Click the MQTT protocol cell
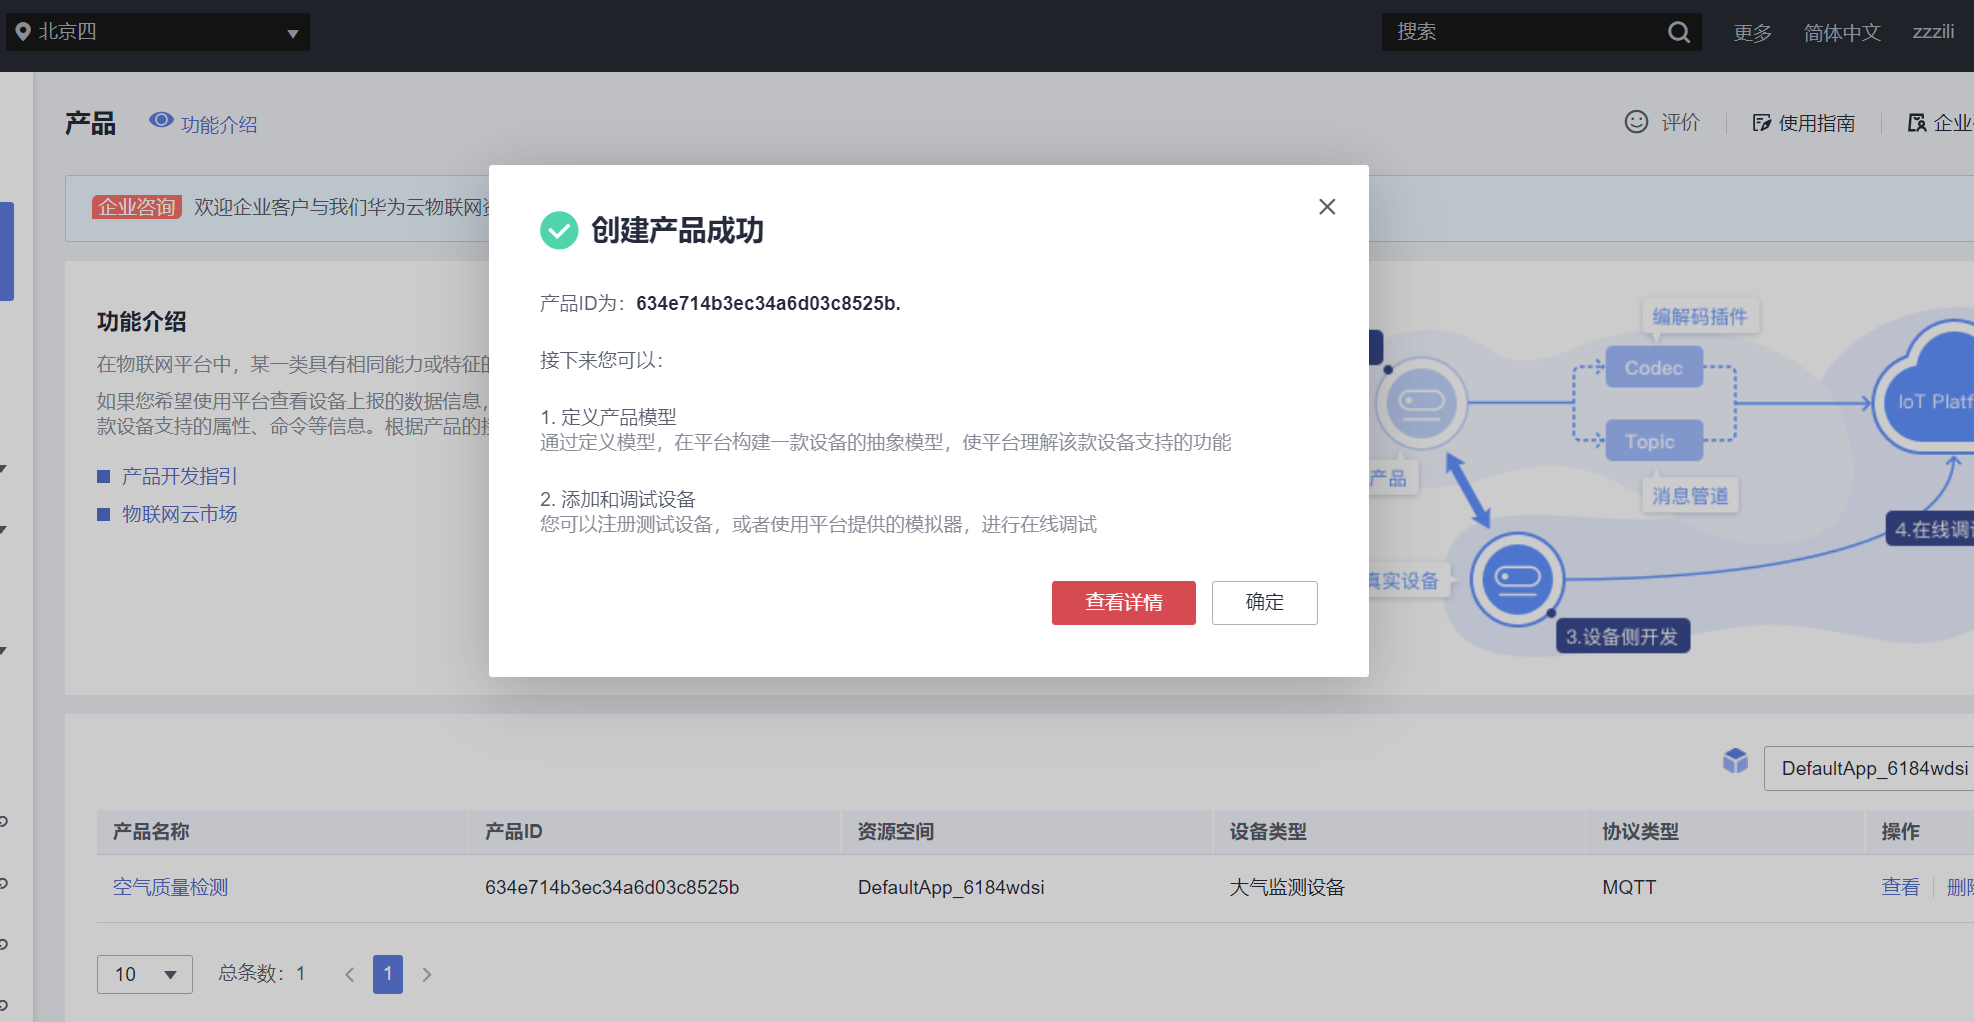This screenshot has width=1974, height=1022. [1629, 887]
